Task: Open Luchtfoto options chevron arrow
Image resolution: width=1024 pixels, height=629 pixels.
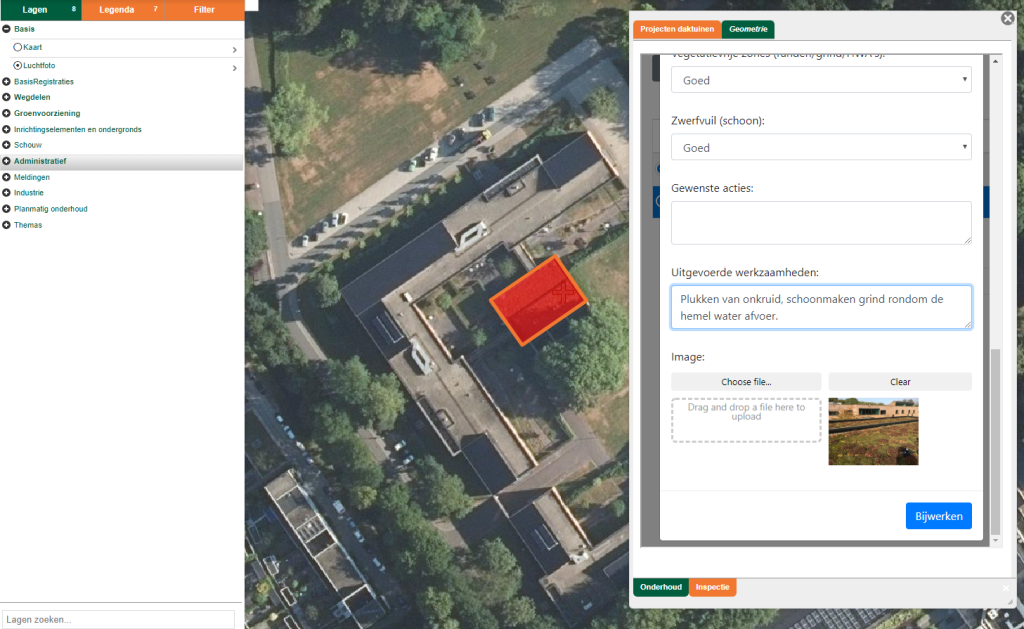Action: click(x=234, y=68)
